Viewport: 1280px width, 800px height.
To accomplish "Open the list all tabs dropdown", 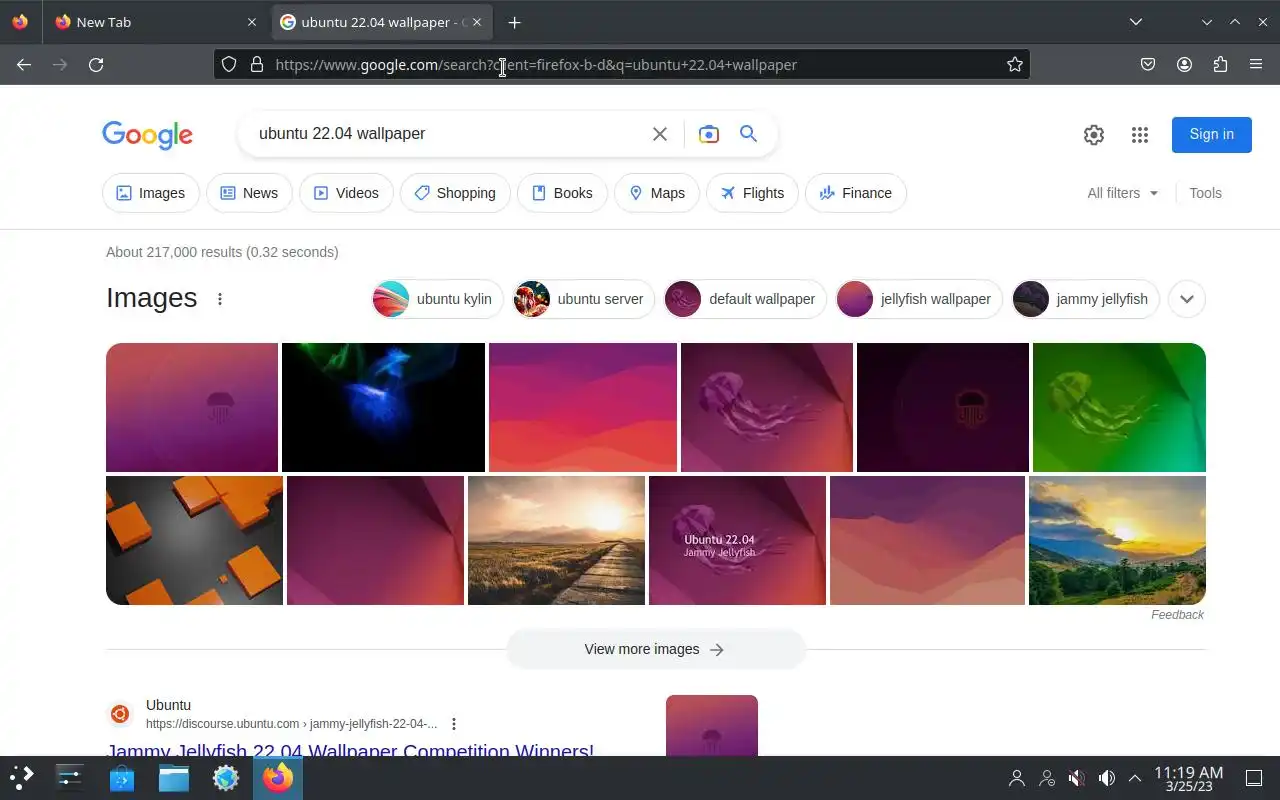I will pyautogui.click(x=1136, y=22).
